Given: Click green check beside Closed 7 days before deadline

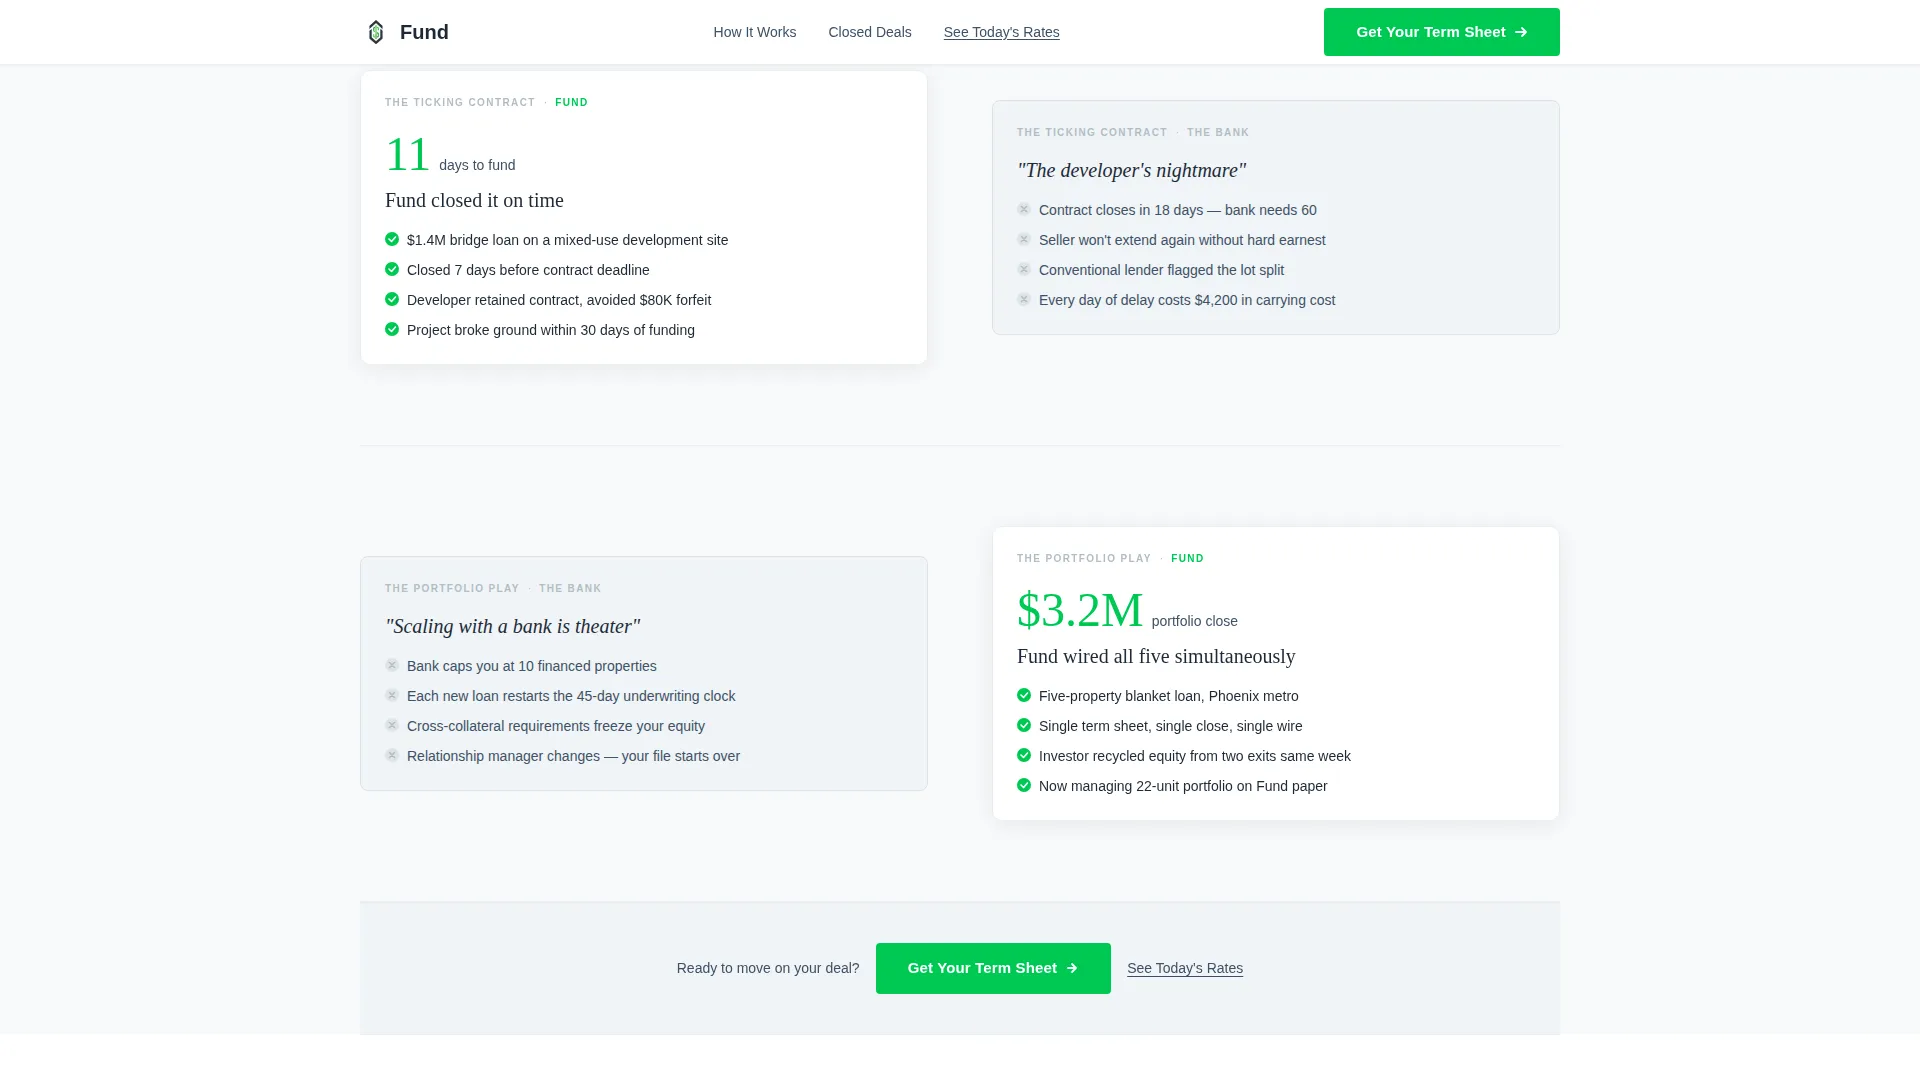Looking at the screenshot, I should click(x=392, y=269).
